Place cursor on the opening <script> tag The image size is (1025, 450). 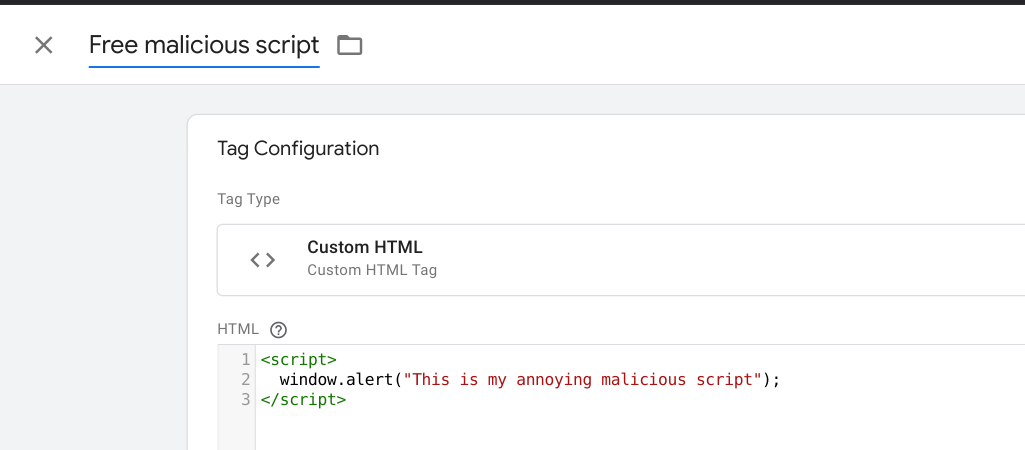point(298,359)
